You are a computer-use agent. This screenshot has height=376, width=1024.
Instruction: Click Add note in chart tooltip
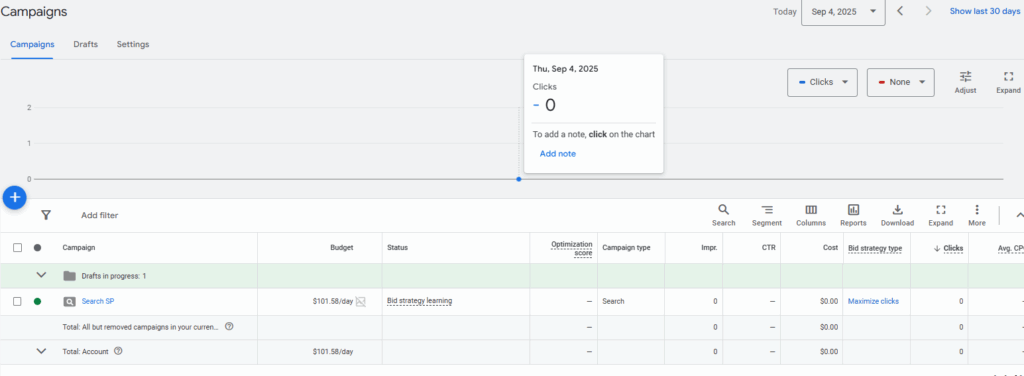(558, 153)
